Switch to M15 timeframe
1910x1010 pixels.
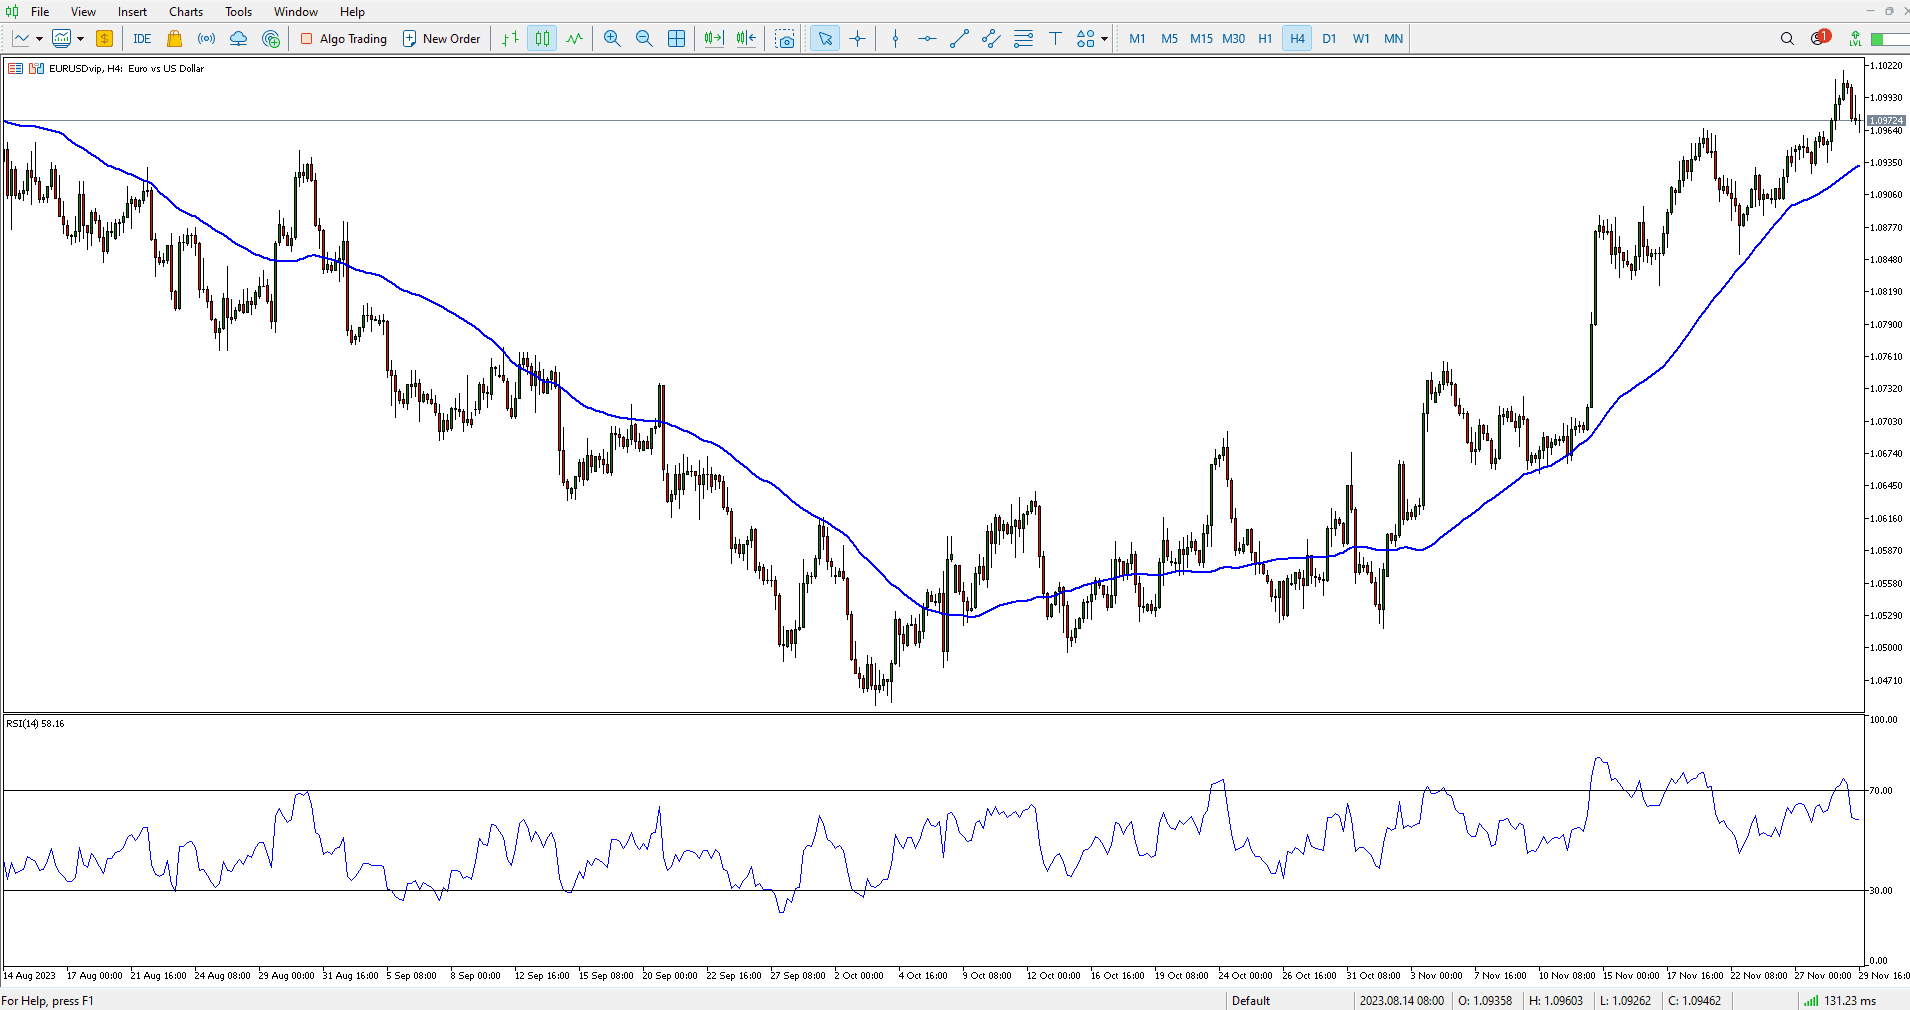click(x=1201, y=39)
